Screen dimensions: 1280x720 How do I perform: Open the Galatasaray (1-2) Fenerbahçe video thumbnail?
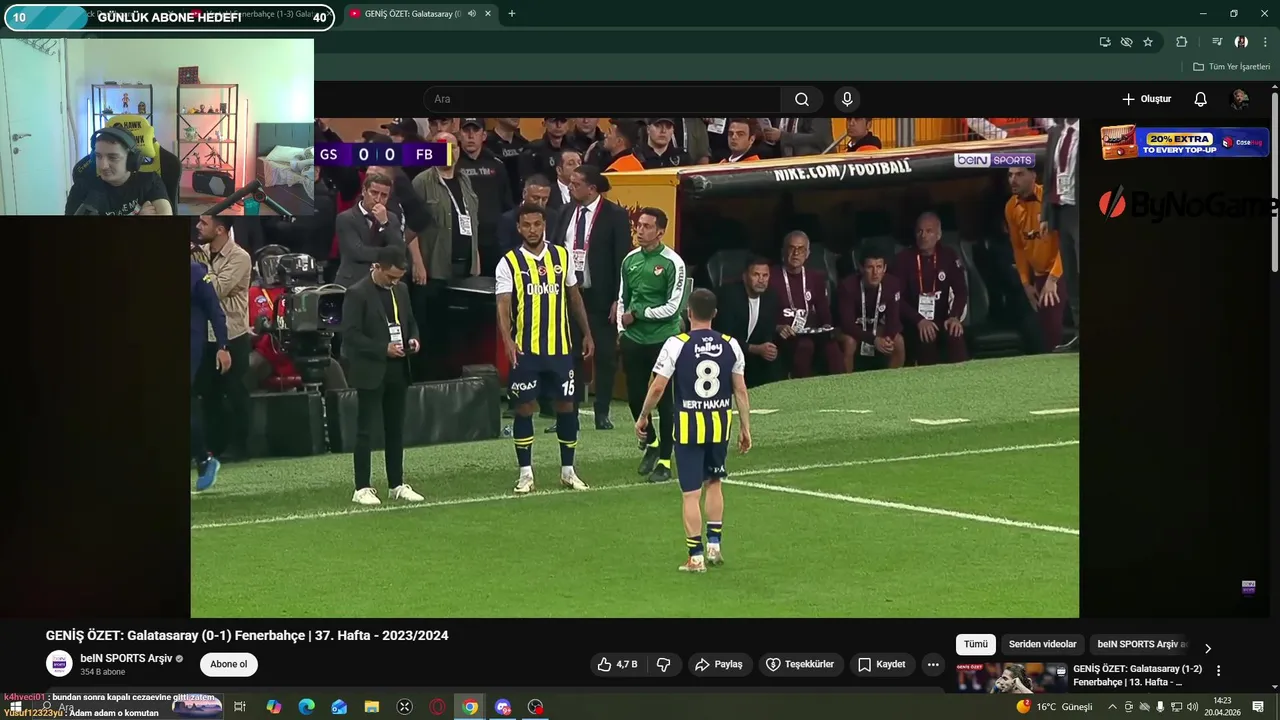(1011, 677)
